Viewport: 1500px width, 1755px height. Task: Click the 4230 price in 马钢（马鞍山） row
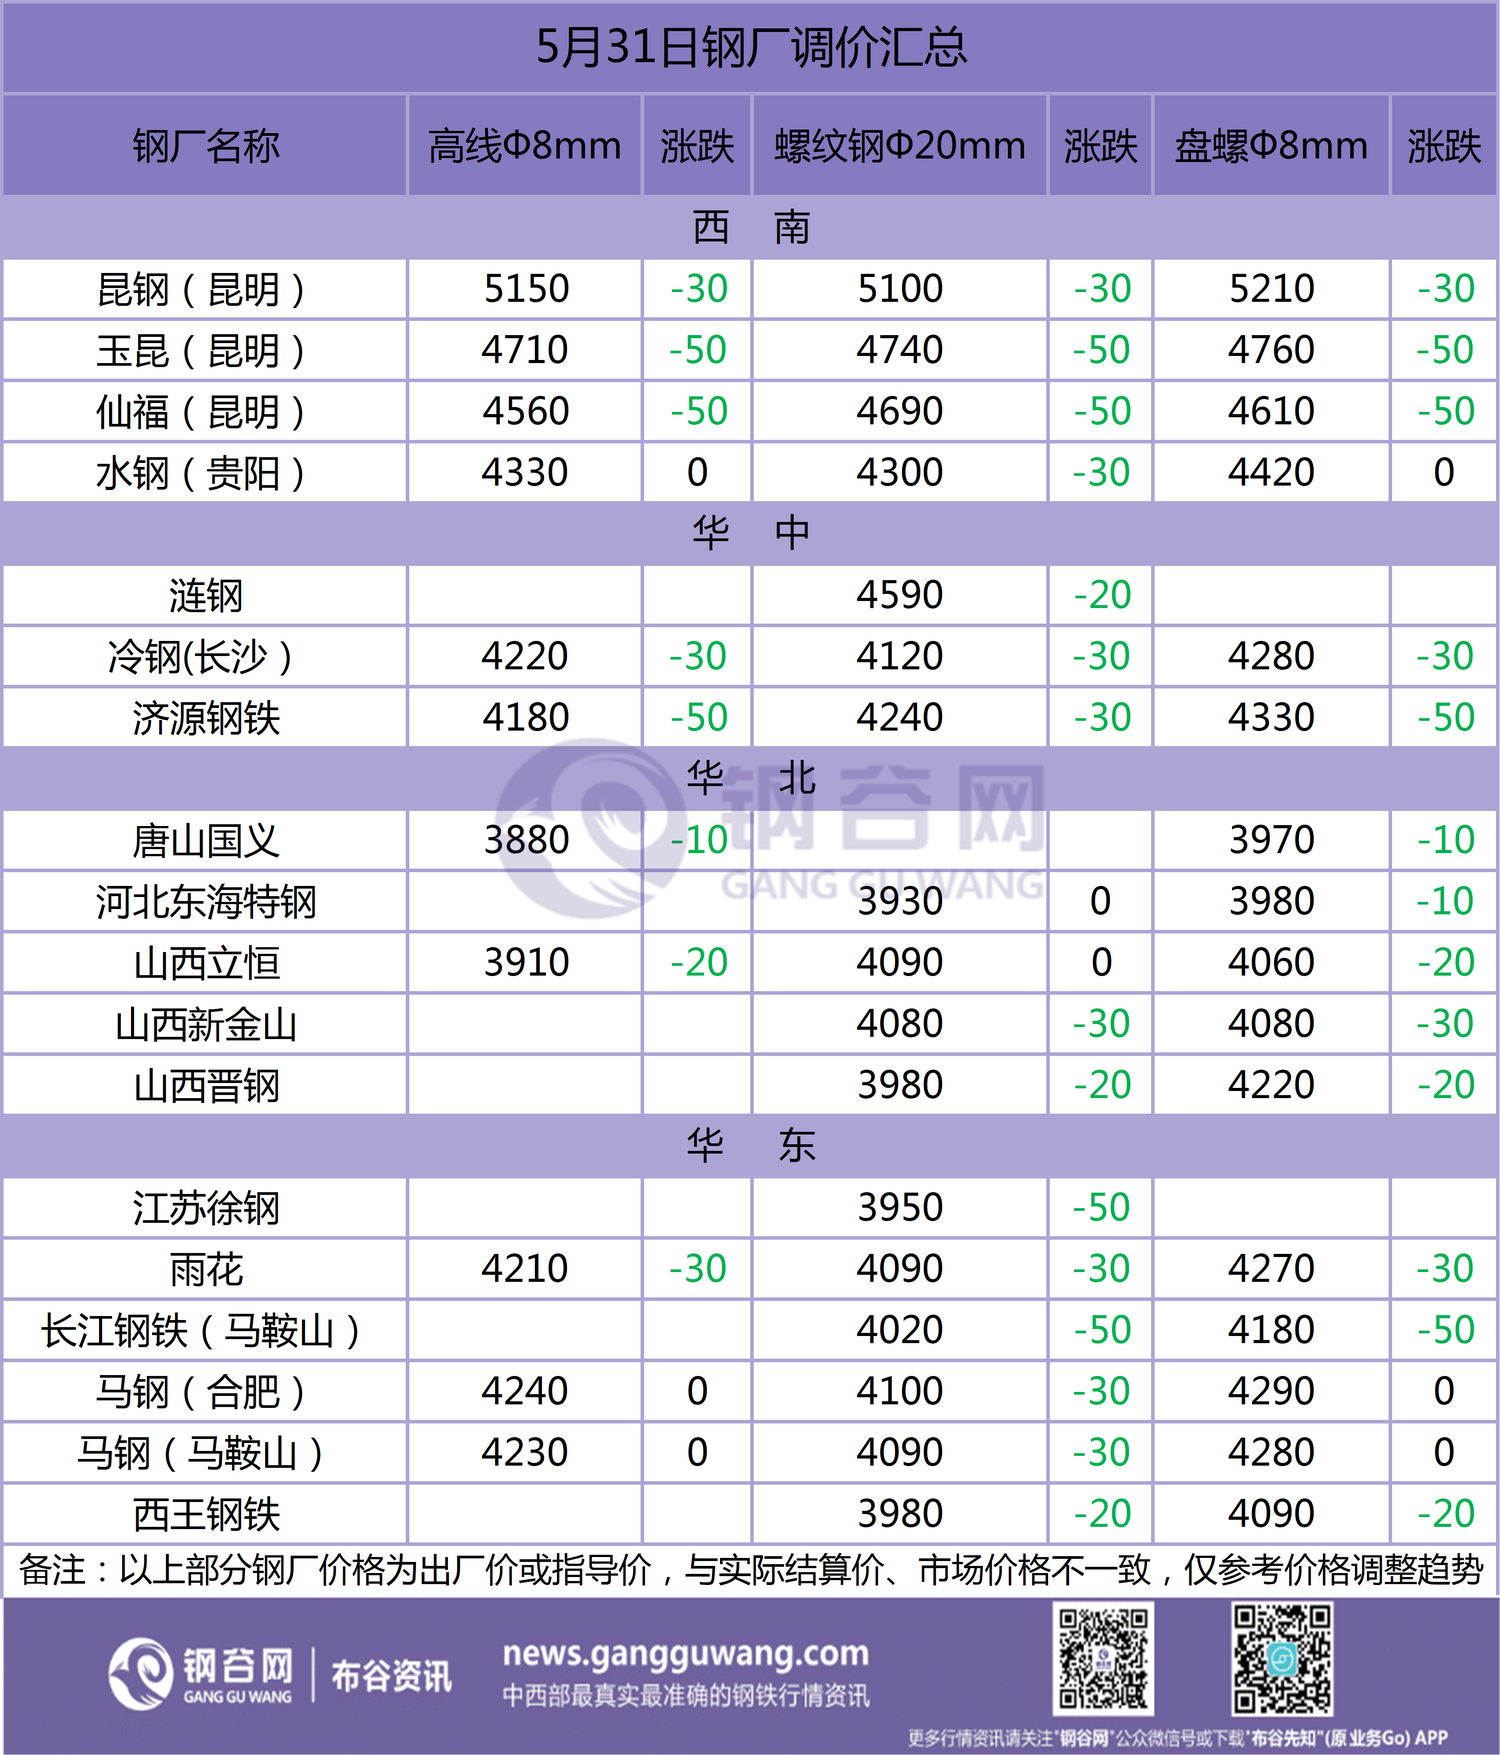tap(525, 1452)
